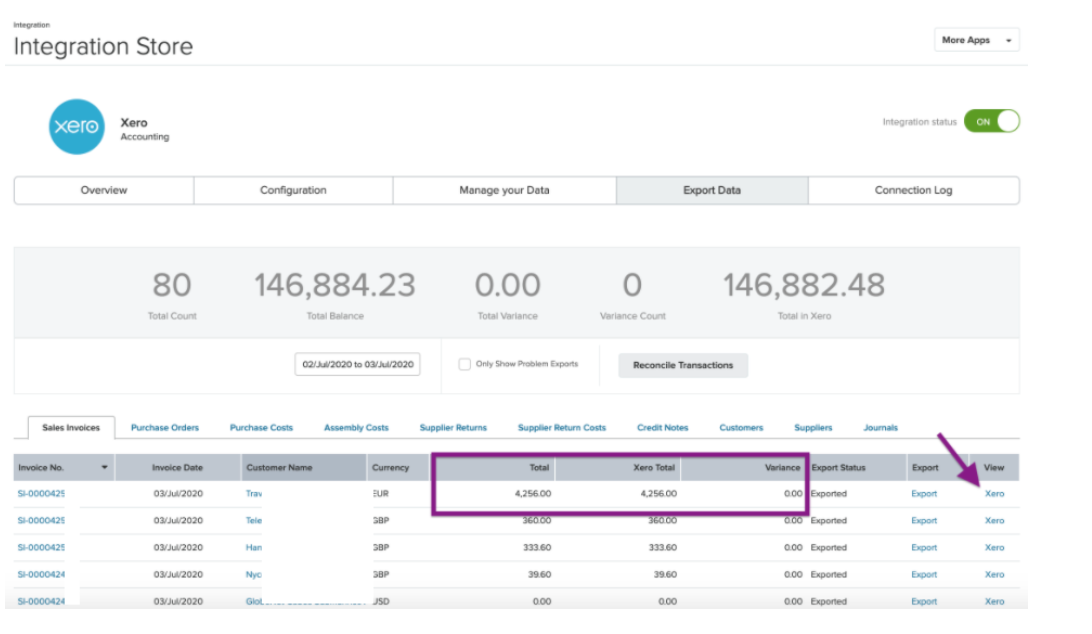
Task: View the 4,256.00 invoice in Xero
Action: [x=994, y=494]
